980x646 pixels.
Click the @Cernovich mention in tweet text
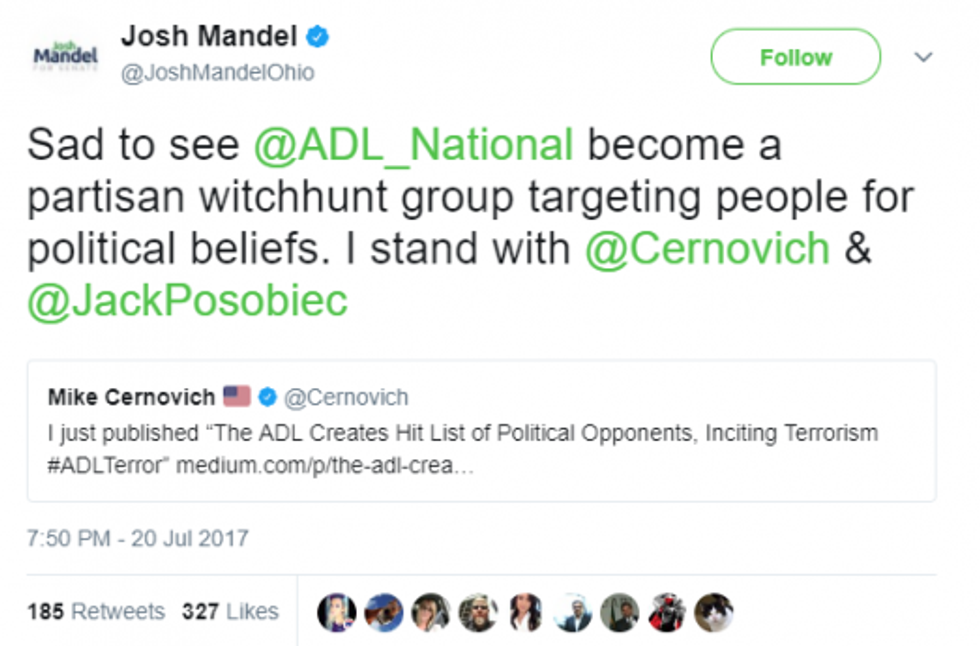[707, 248]
